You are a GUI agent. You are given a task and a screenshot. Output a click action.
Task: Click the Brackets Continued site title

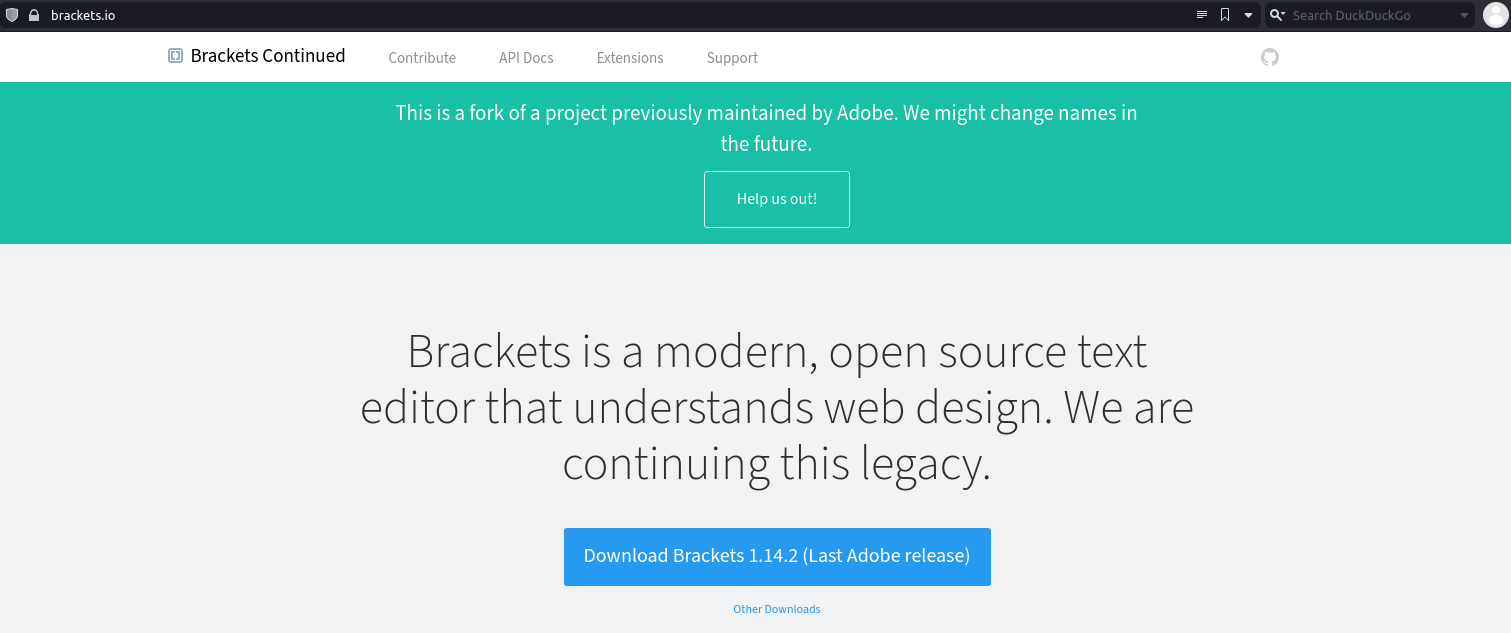[x=268, y=56]
